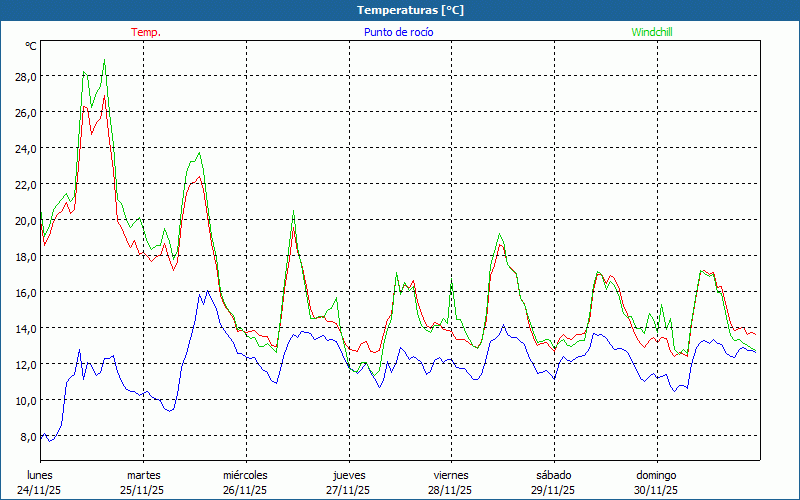Select the jueves day label
The image size is (800, 500).
click(348, 475)
